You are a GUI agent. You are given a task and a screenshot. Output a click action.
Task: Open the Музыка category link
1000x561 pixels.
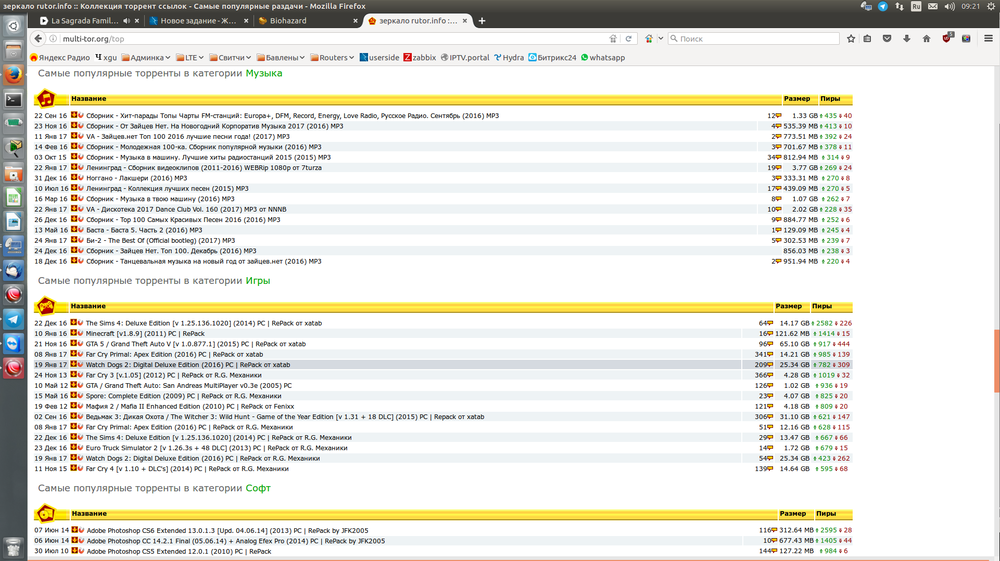point(264,73)
